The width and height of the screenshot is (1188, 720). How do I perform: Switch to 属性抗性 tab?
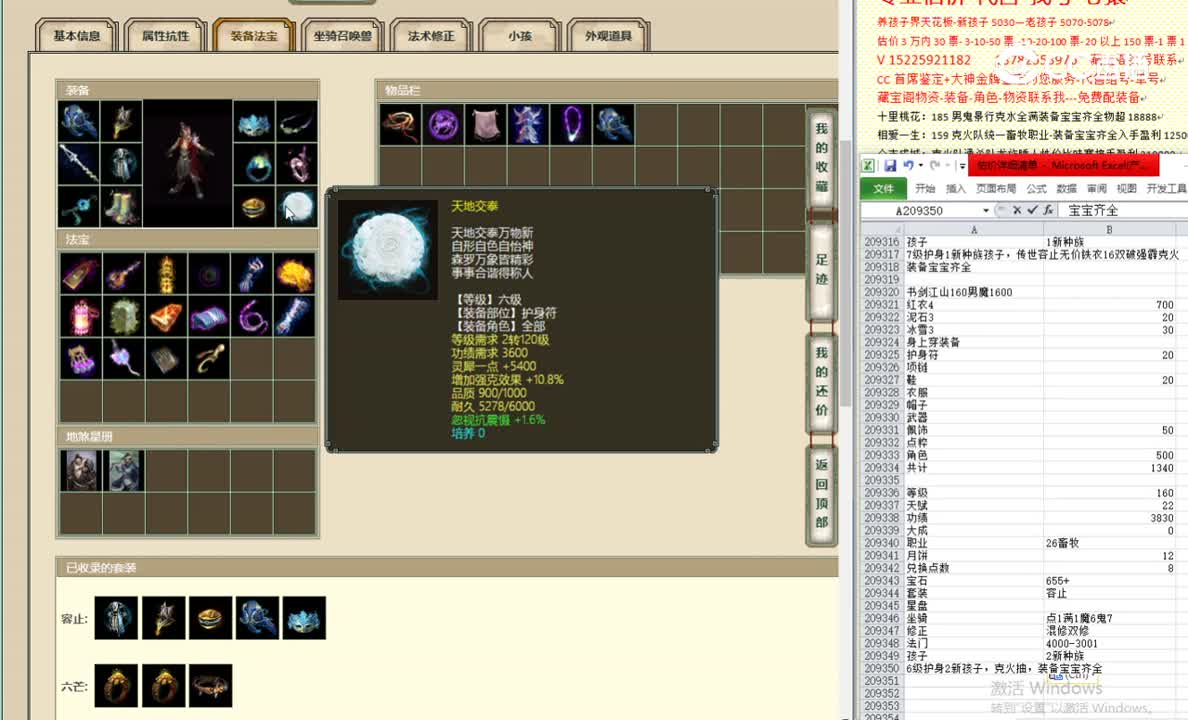click(165, 36)
